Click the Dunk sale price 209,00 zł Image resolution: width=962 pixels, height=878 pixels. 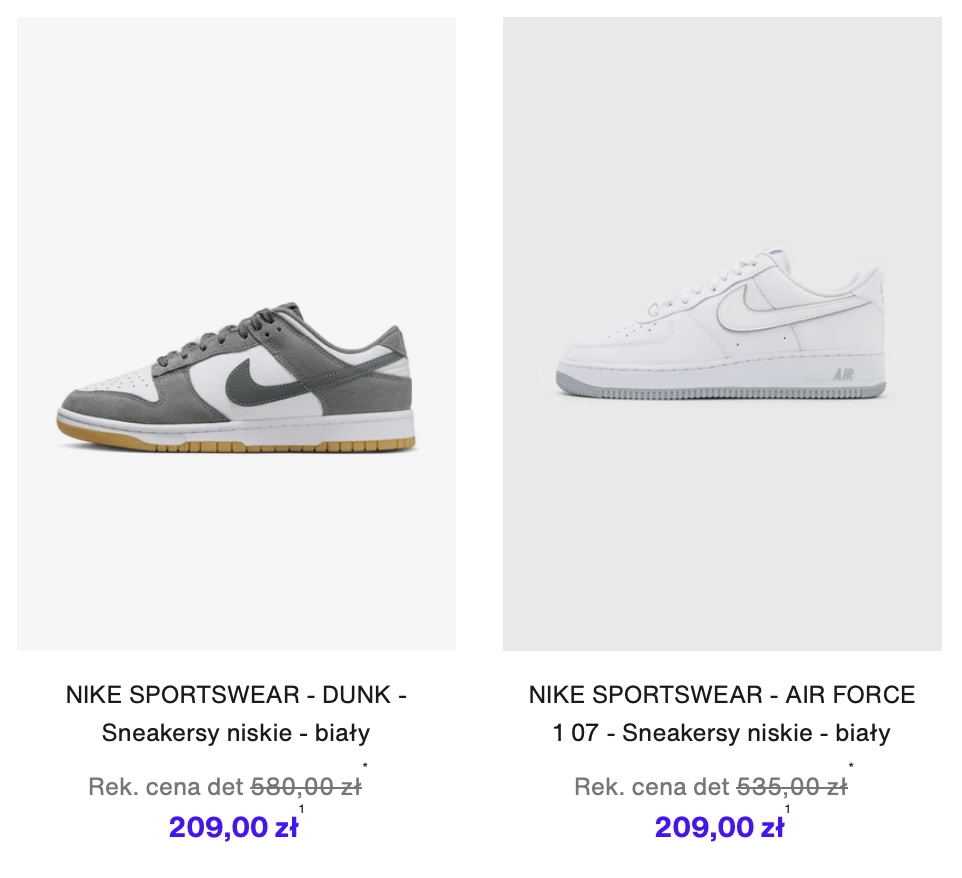[x=233, y=827]
